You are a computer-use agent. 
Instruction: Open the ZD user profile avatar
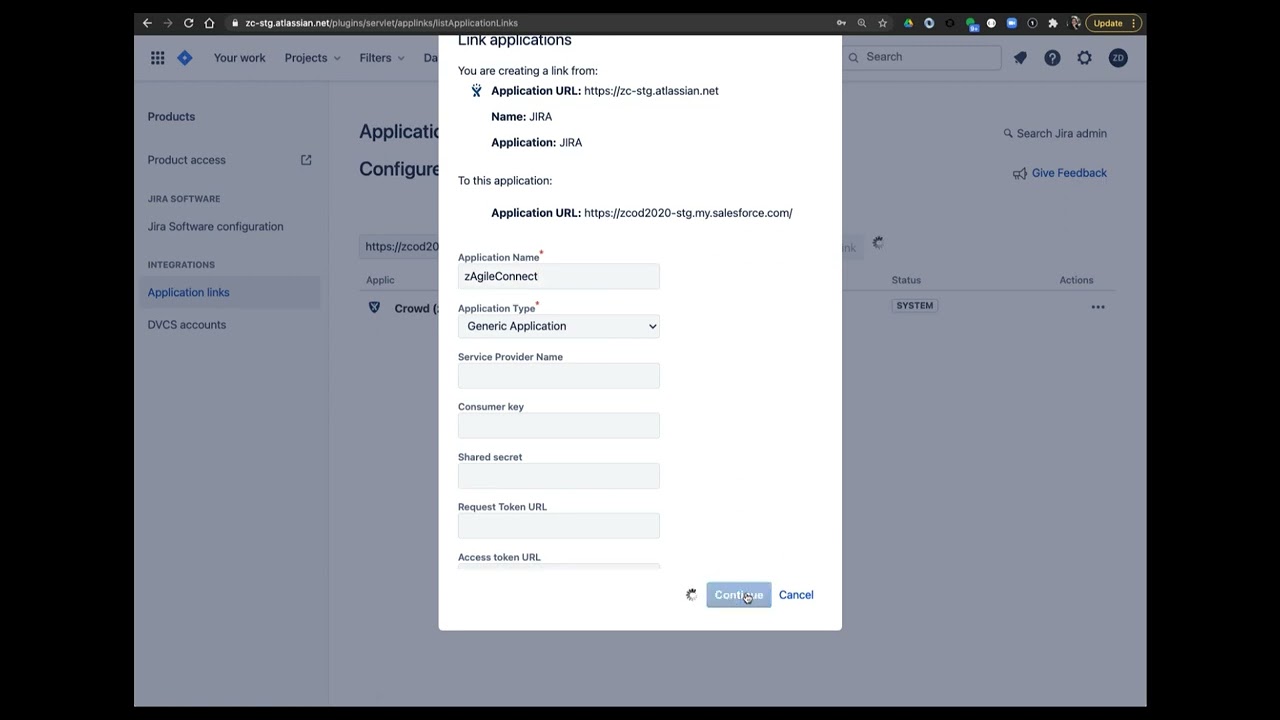point(1118,58)
